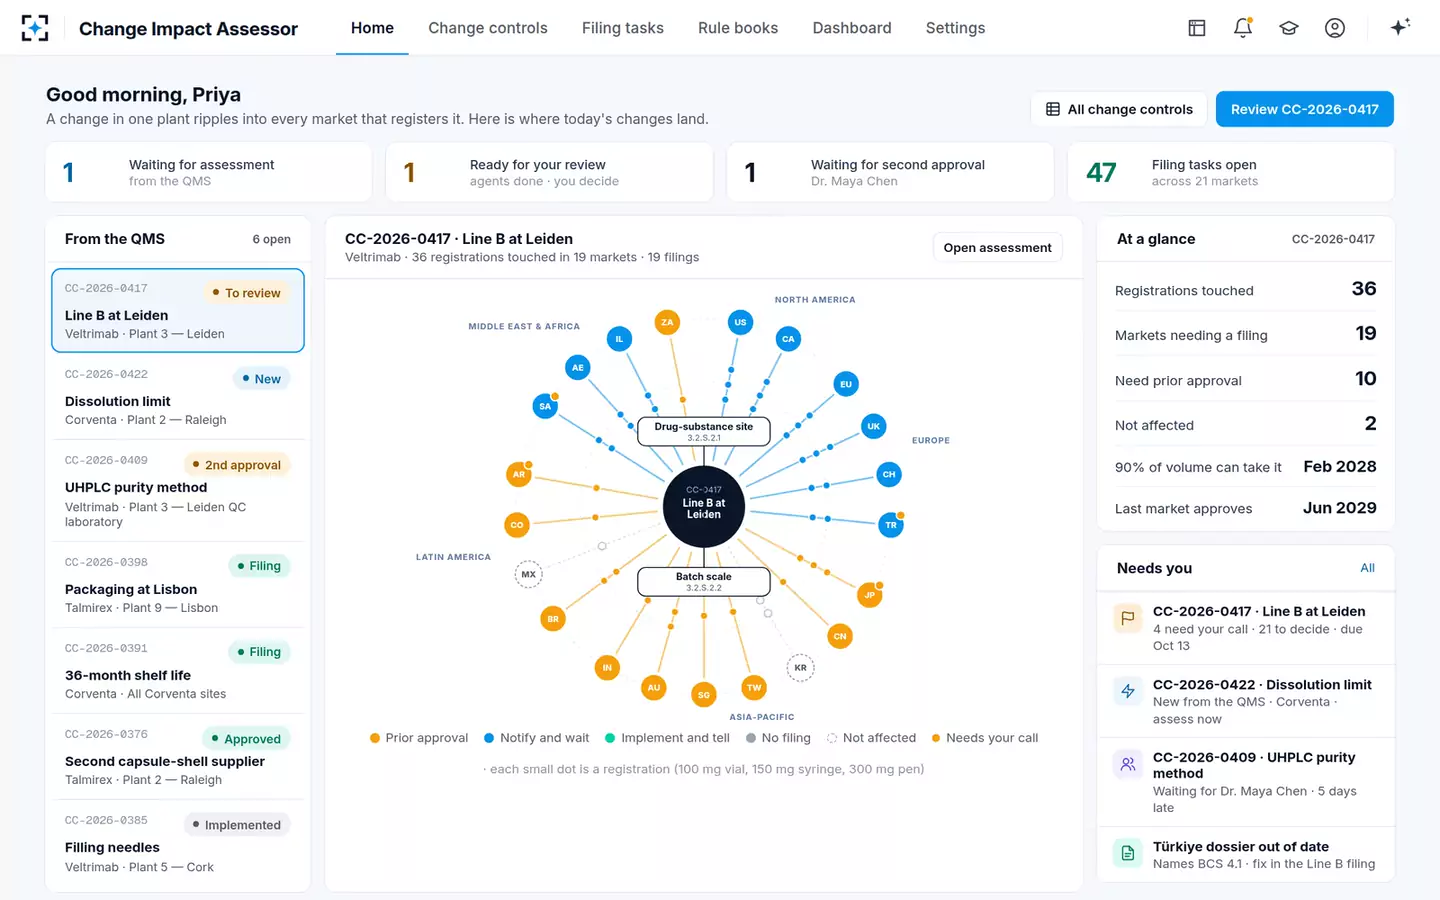1440x900 pixels.
Task: Choose the BR market node
Action: coord(553,619)
